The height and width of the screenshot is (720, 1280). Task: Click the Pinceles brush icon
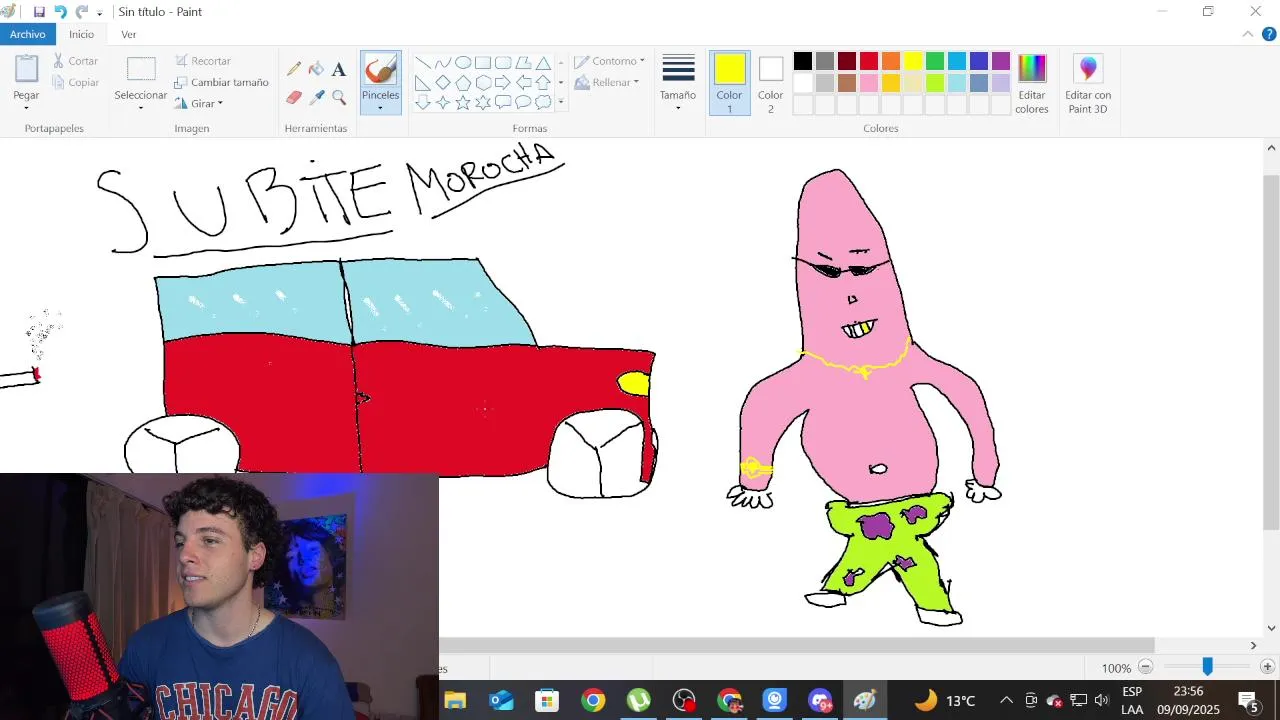(380, 69)
